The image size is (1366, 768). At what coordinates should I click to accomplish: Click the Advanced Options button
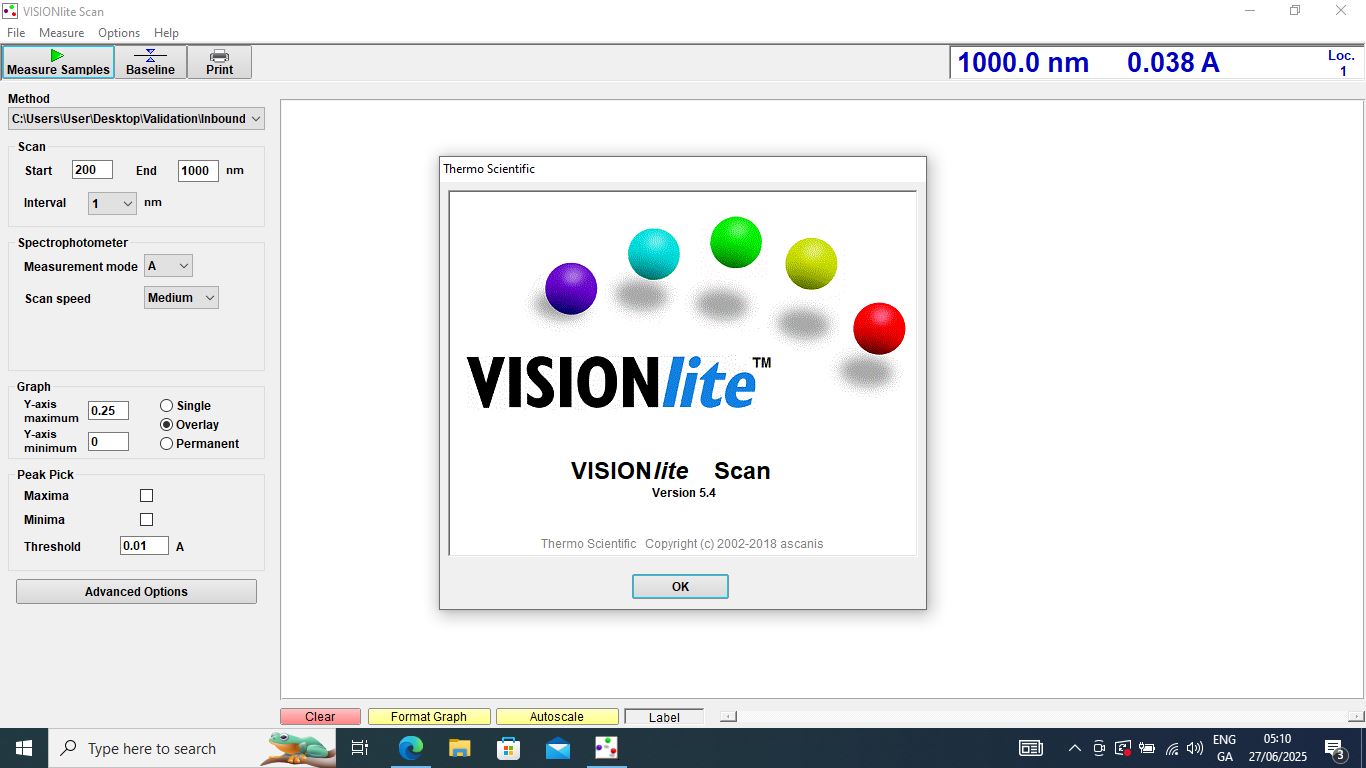pyautogui.click(x=136, y=592)
